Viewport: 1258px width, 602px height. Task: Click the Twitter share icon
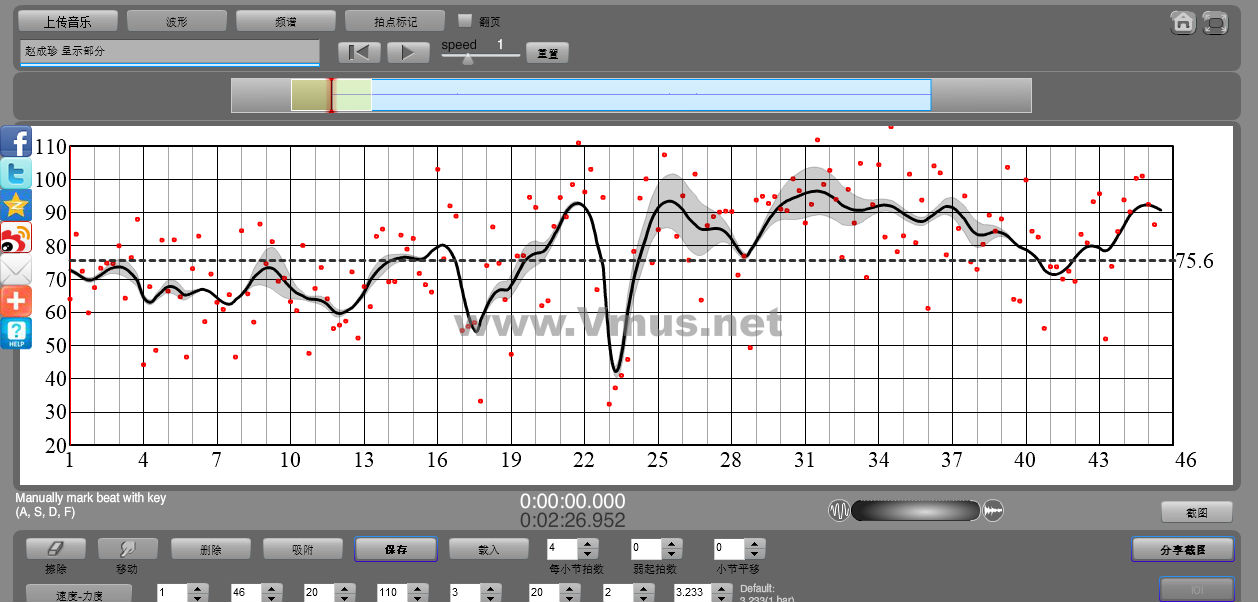(16, 174)
